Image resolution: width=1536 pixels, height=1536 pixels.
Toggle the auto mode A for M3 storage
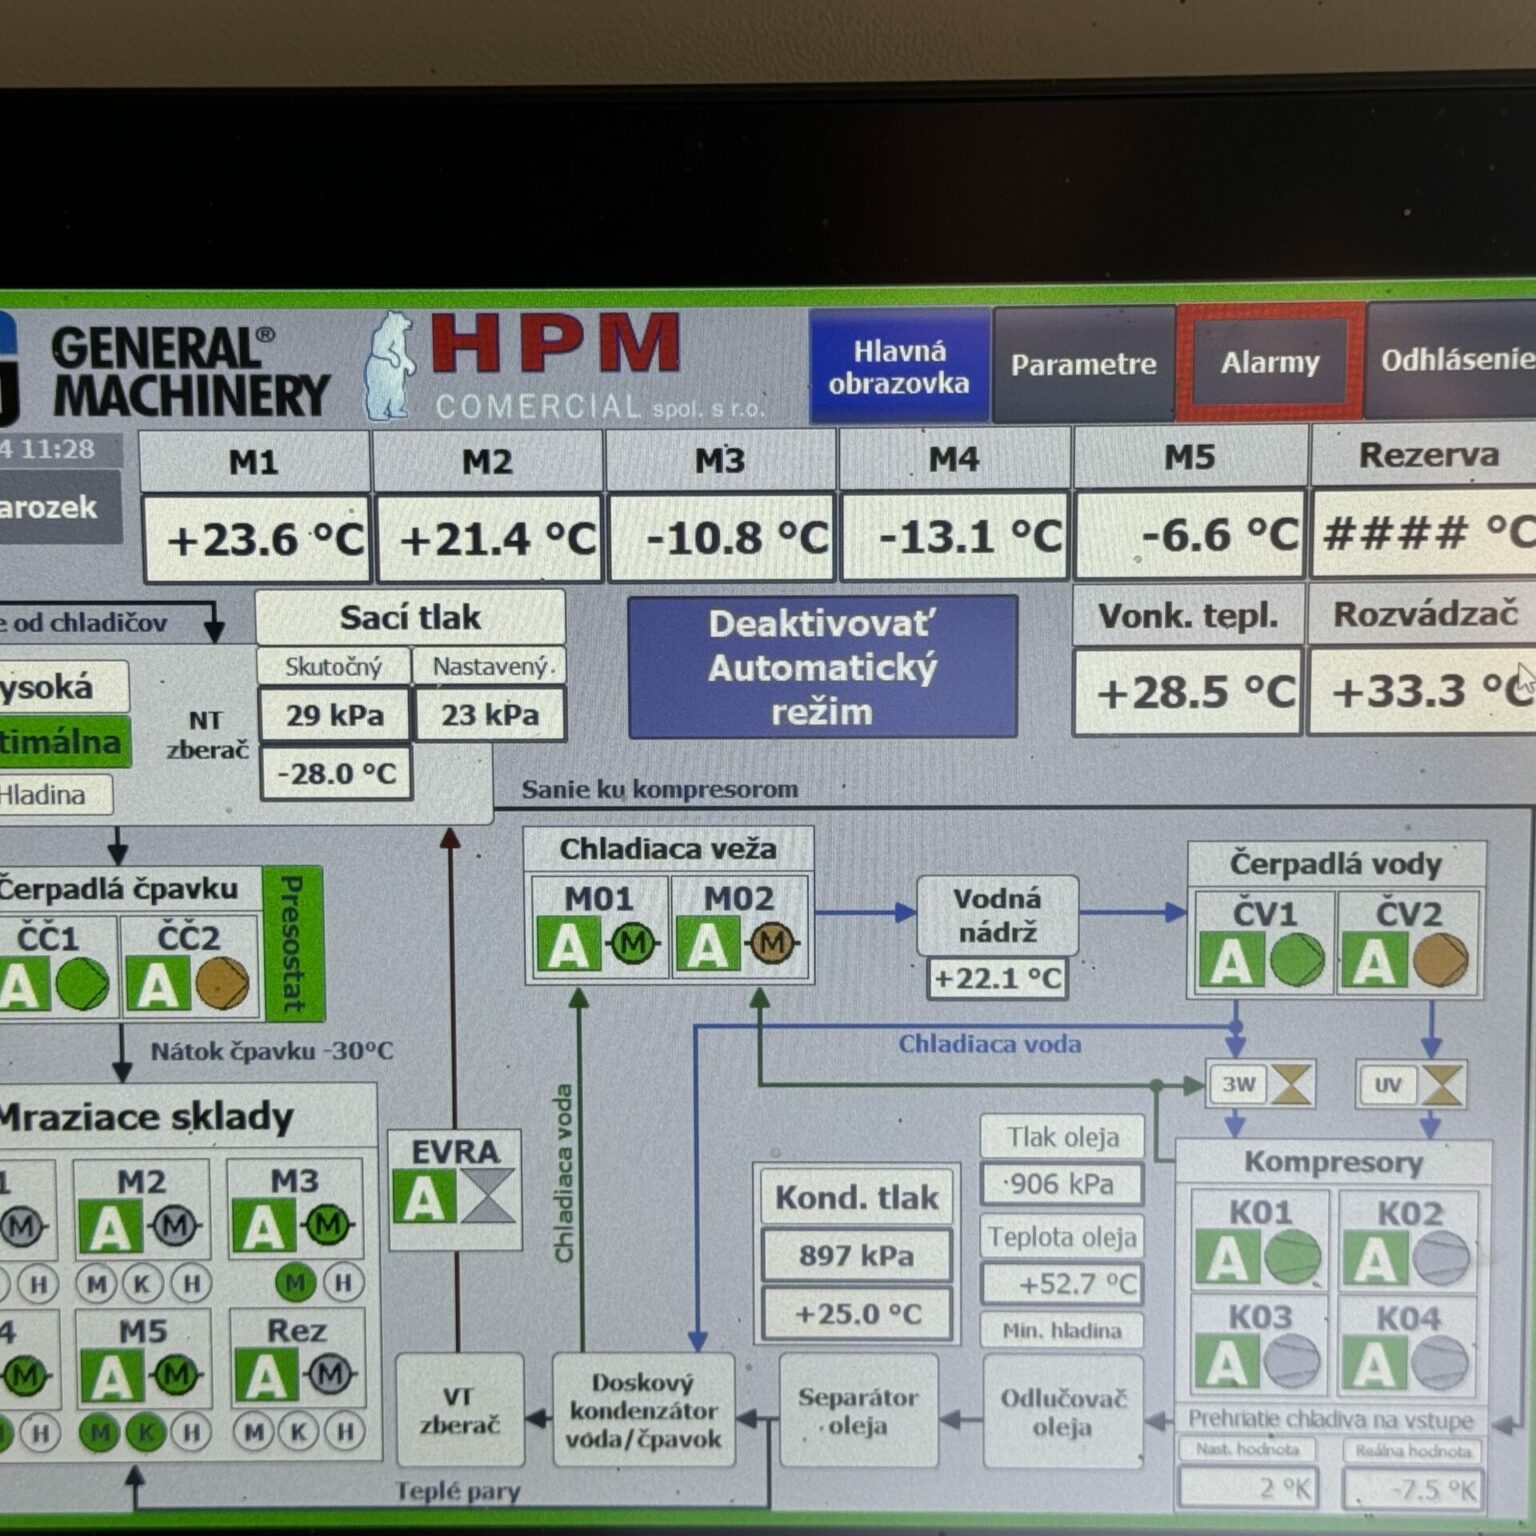pos(263,1226)
